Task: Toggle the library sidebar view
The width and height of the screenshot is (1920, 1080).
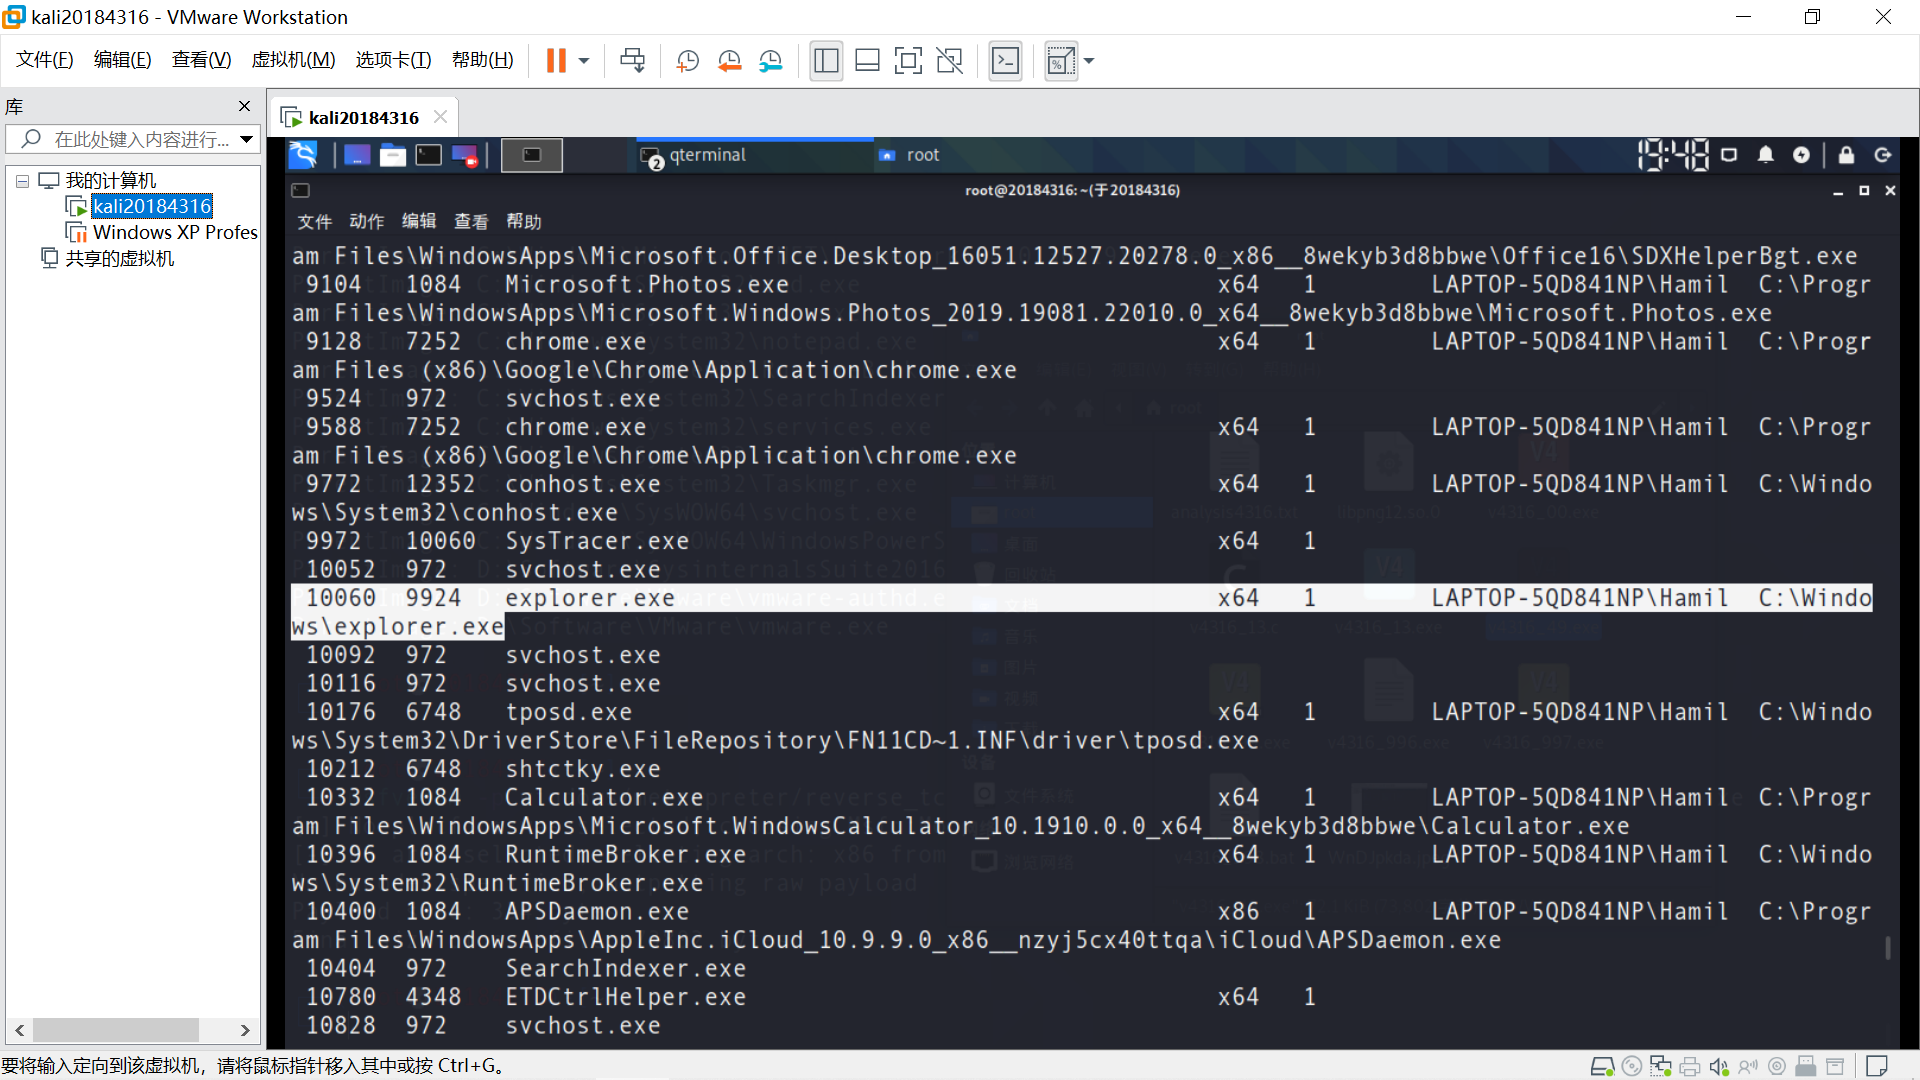Action: coord(826,61)
